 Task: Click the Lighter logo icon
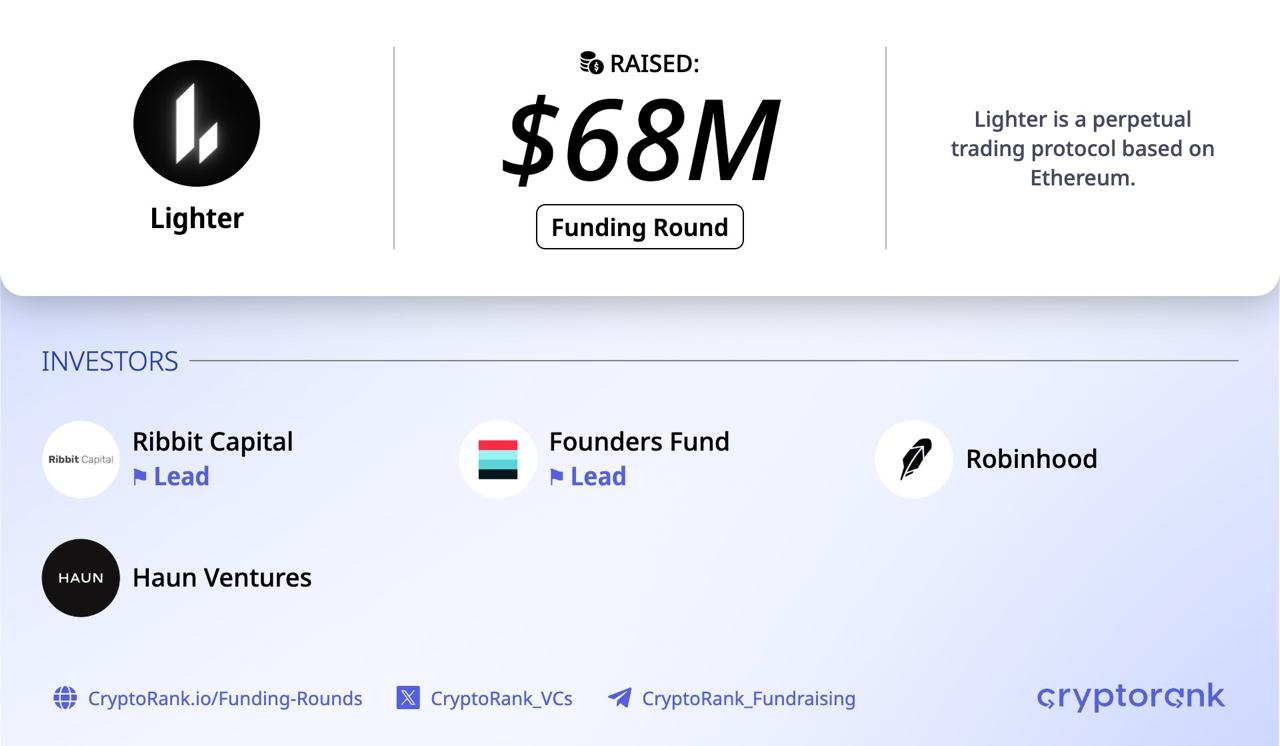click(197, 124)
